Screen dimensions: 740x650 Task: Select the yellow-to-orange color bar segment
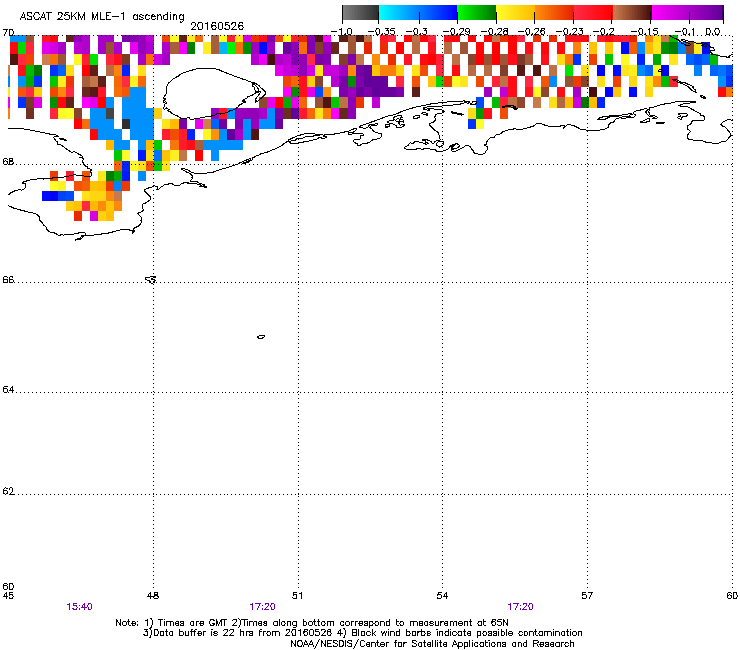pos(535,13)
